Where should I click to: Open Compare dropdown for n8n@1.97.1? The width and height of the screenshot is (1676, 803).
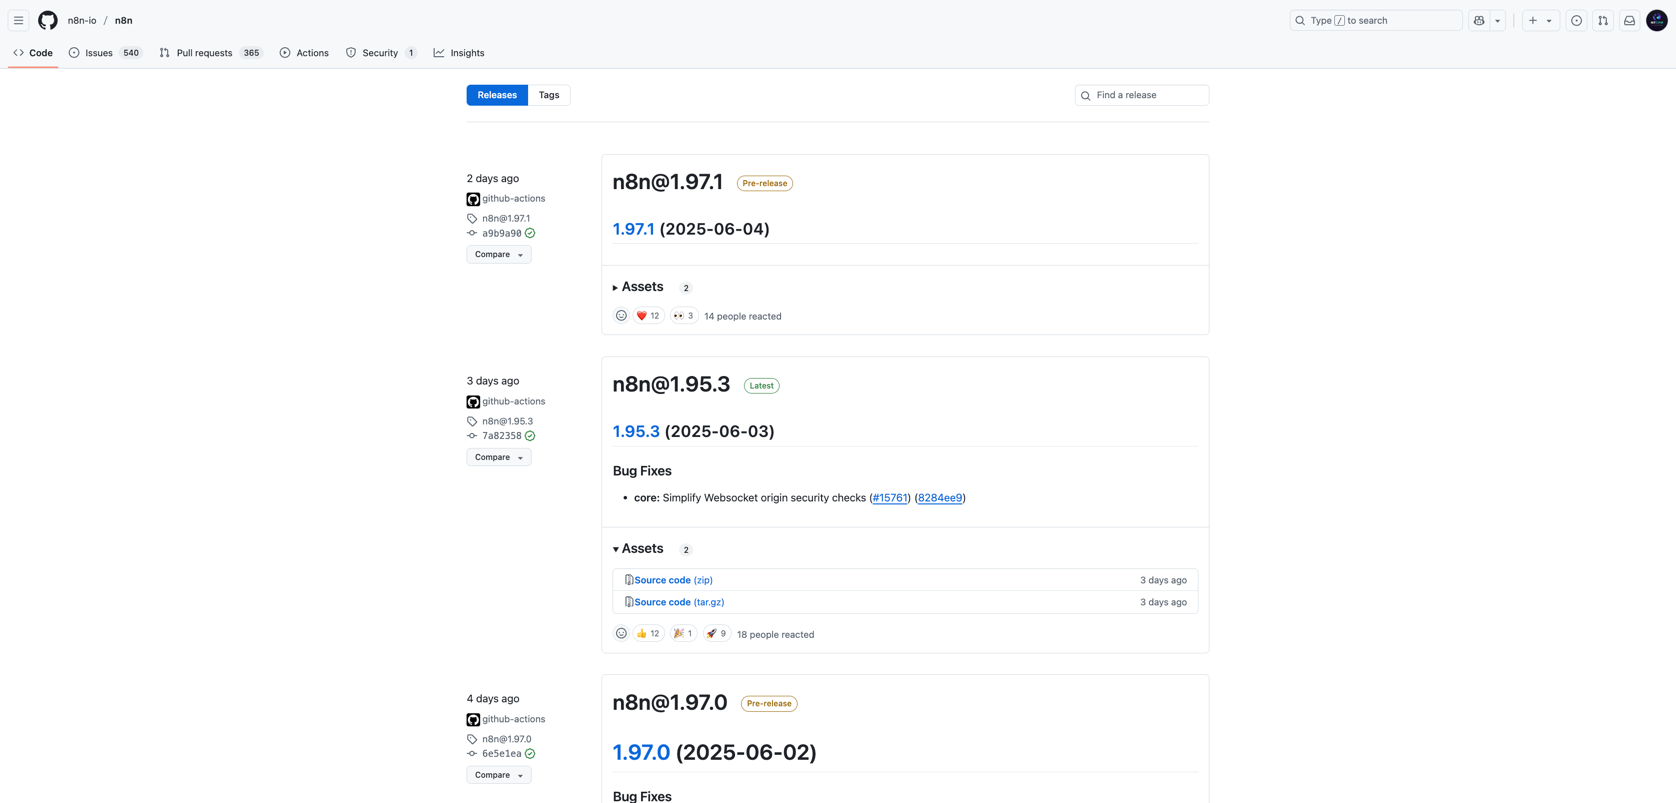coord(498,255)
